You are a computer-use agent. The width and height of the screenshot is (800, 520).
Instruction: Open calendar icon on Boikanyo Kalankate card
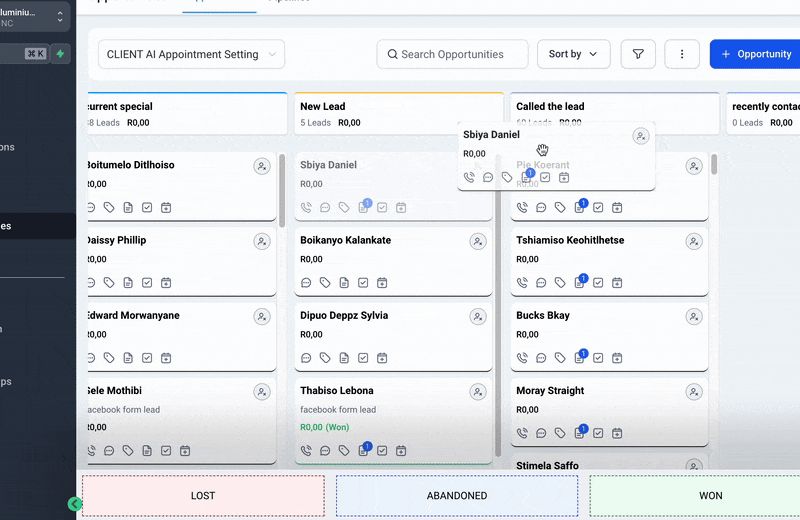pos(382,283)
